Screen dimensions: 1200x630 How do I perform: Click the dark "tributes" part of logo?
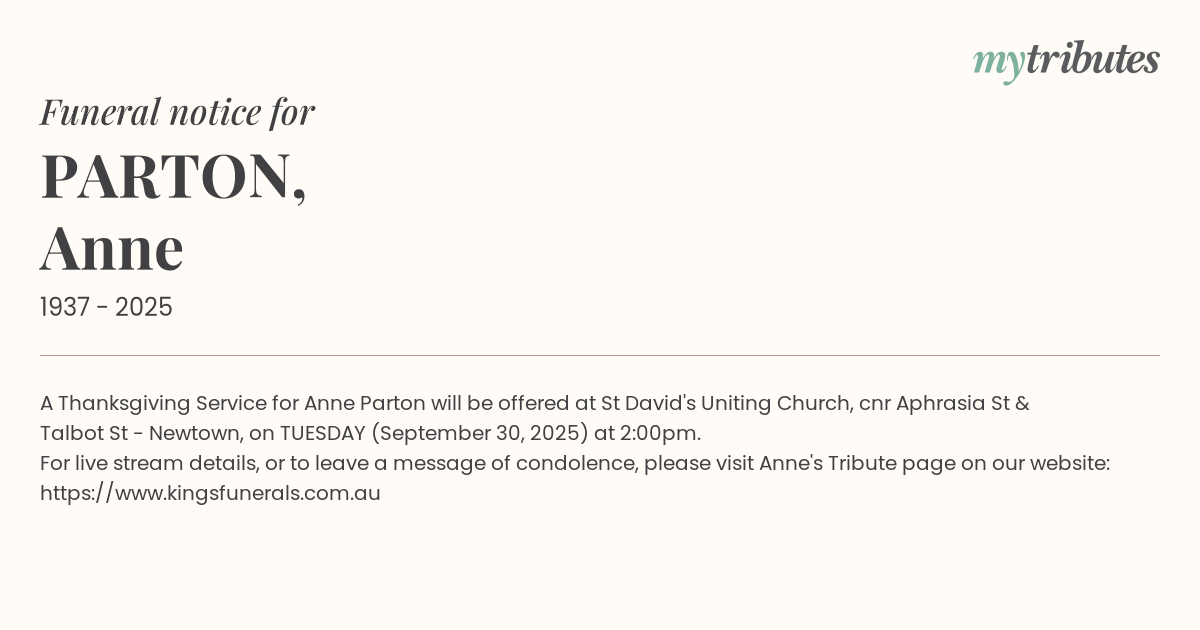(x=1092, y=59)
